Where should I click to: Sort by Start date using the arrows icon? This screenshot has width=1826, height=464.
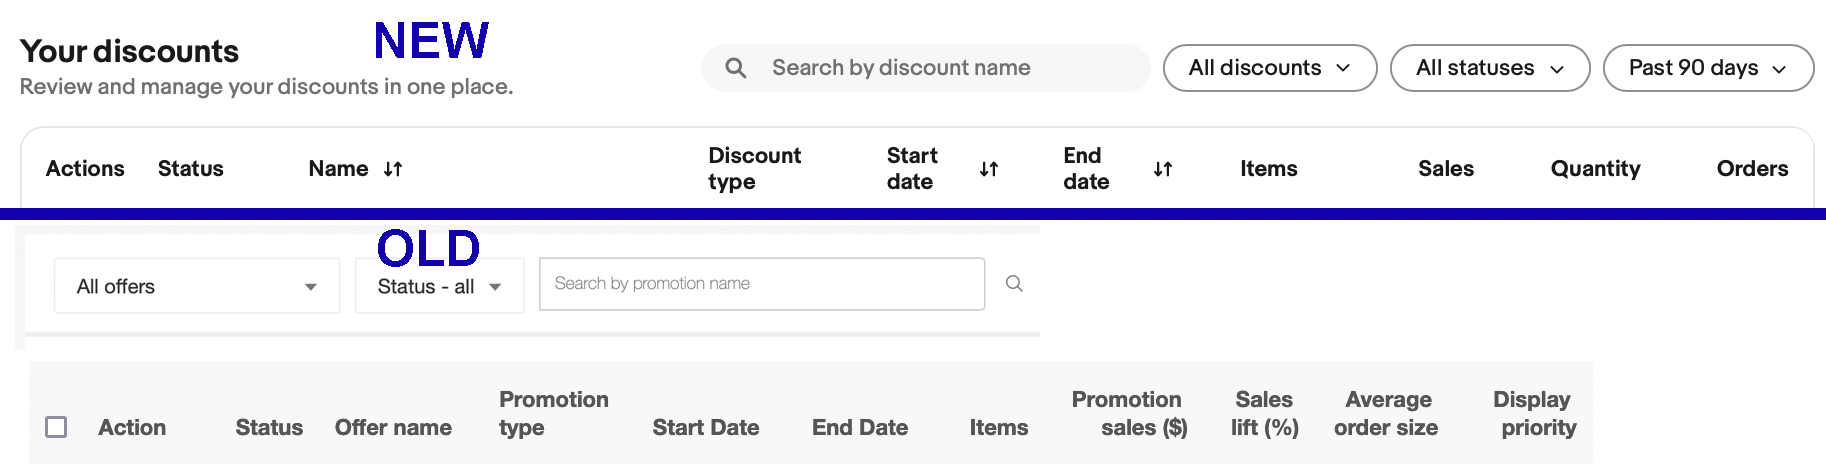click(989, 169)
